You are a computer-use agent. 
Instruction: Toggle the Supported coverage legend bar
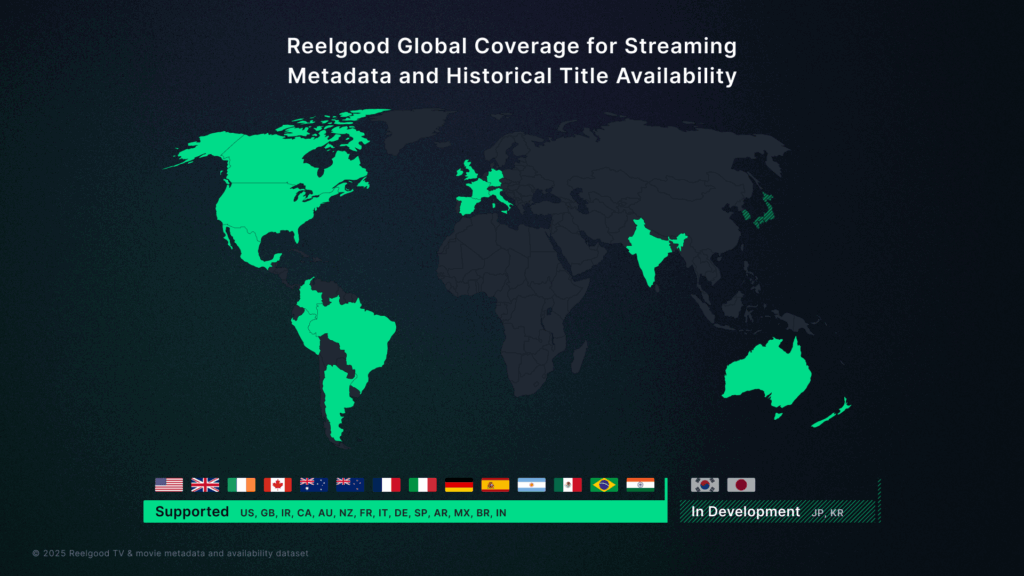pyautogui.click(x=410, y=512)
